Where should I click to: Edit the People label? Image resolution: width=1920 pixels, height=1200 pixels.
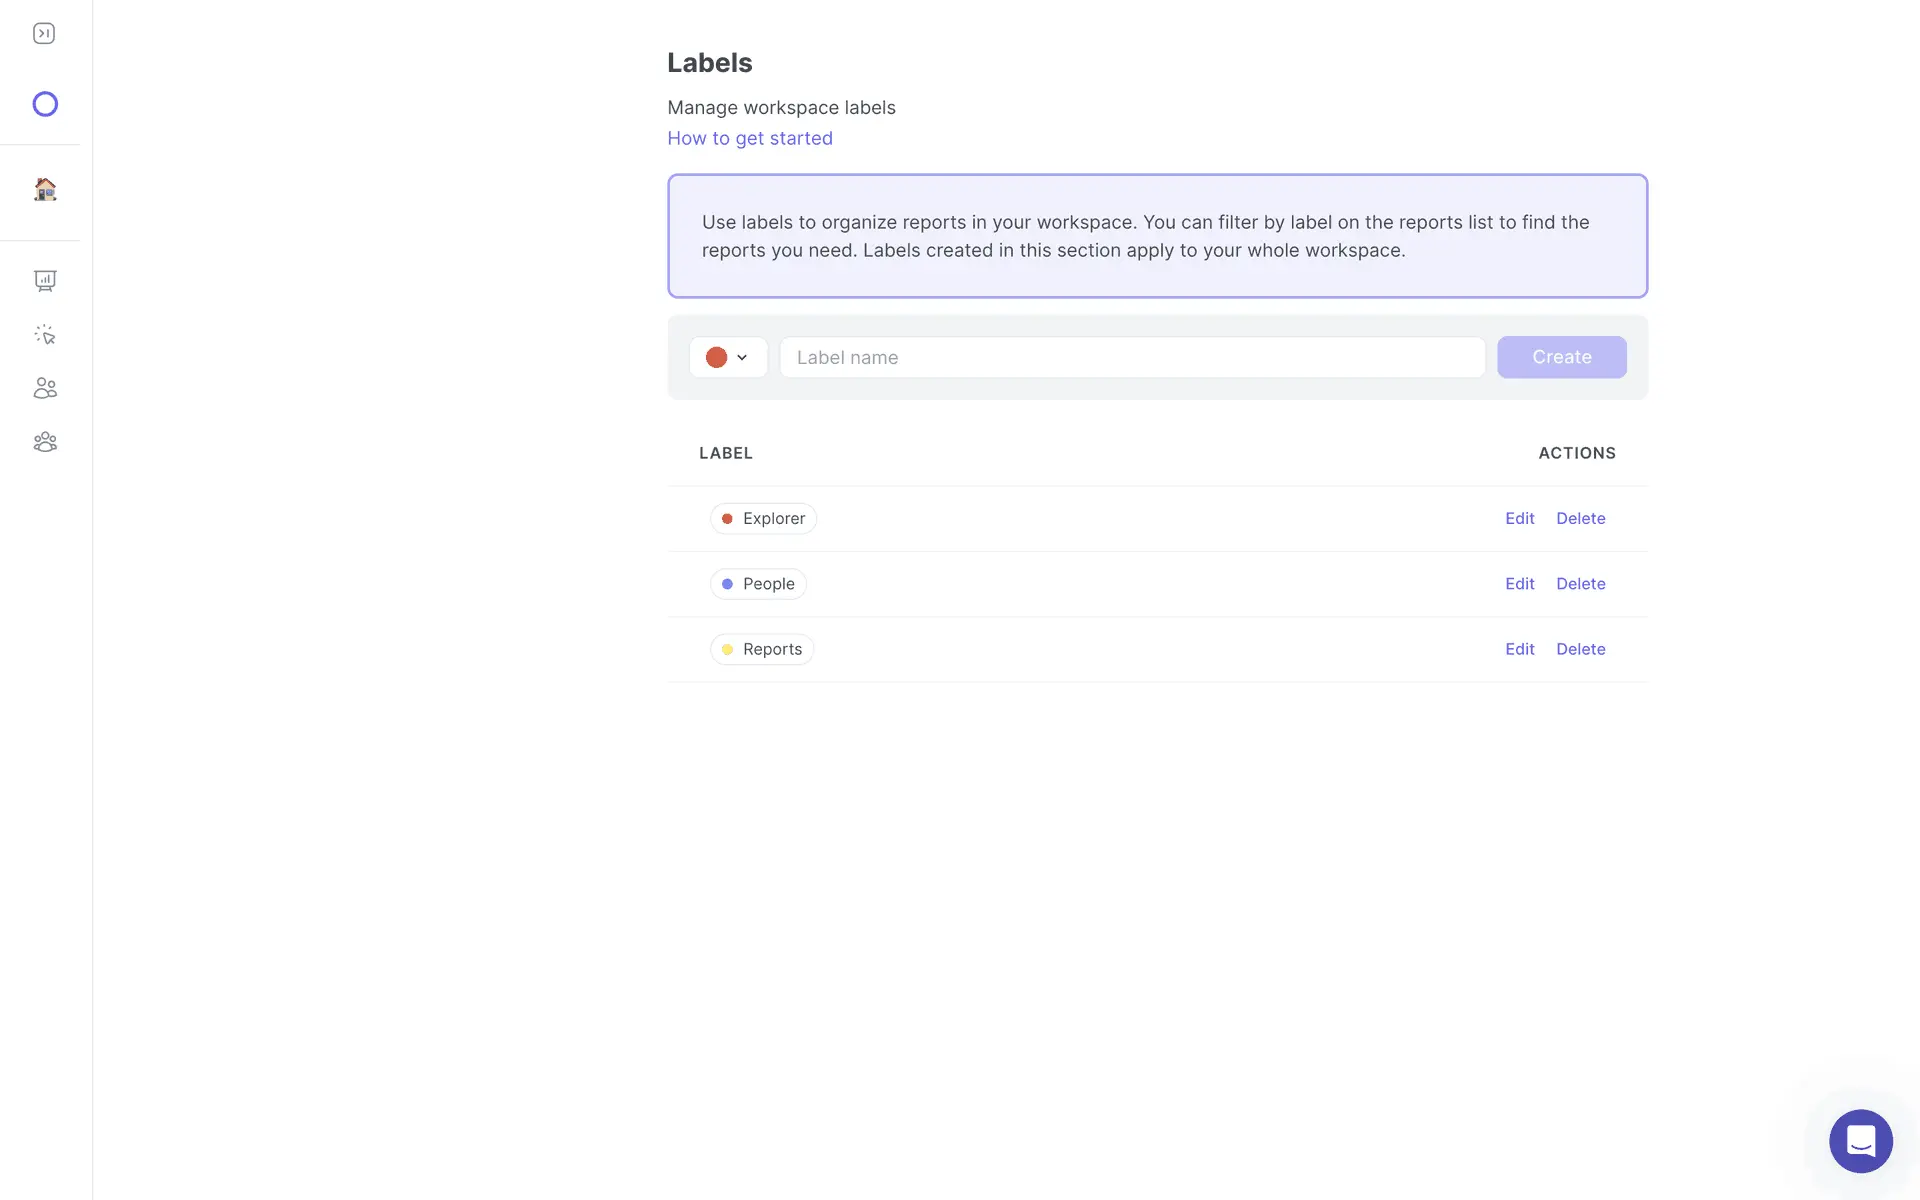(1519, 584)
